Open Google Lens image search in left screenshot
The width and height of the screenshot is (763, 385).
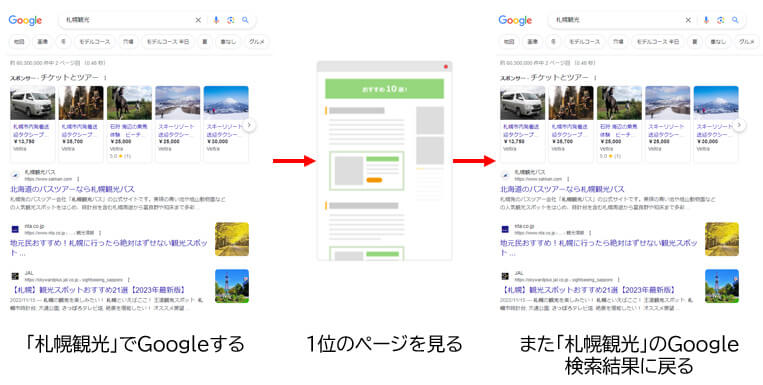pyautogui.click(x=231, y=20)
